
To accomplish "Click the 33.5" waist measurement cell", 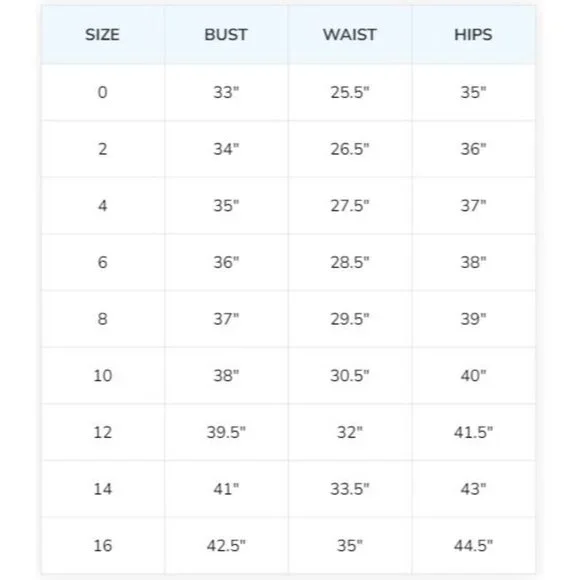I will click(350, 489).
